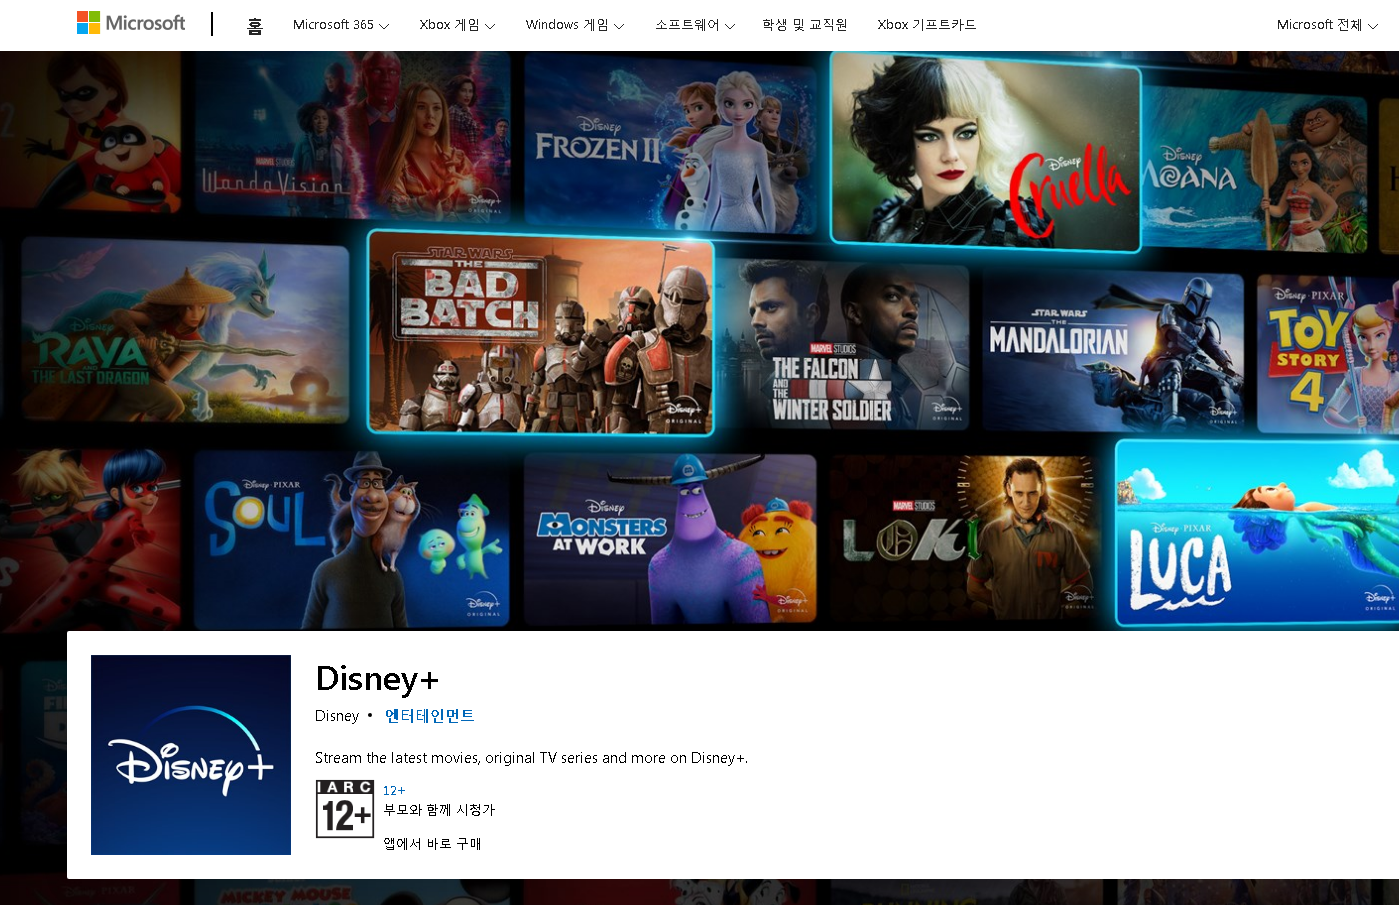Click the Disney+ app logo tile

point(191,755)
